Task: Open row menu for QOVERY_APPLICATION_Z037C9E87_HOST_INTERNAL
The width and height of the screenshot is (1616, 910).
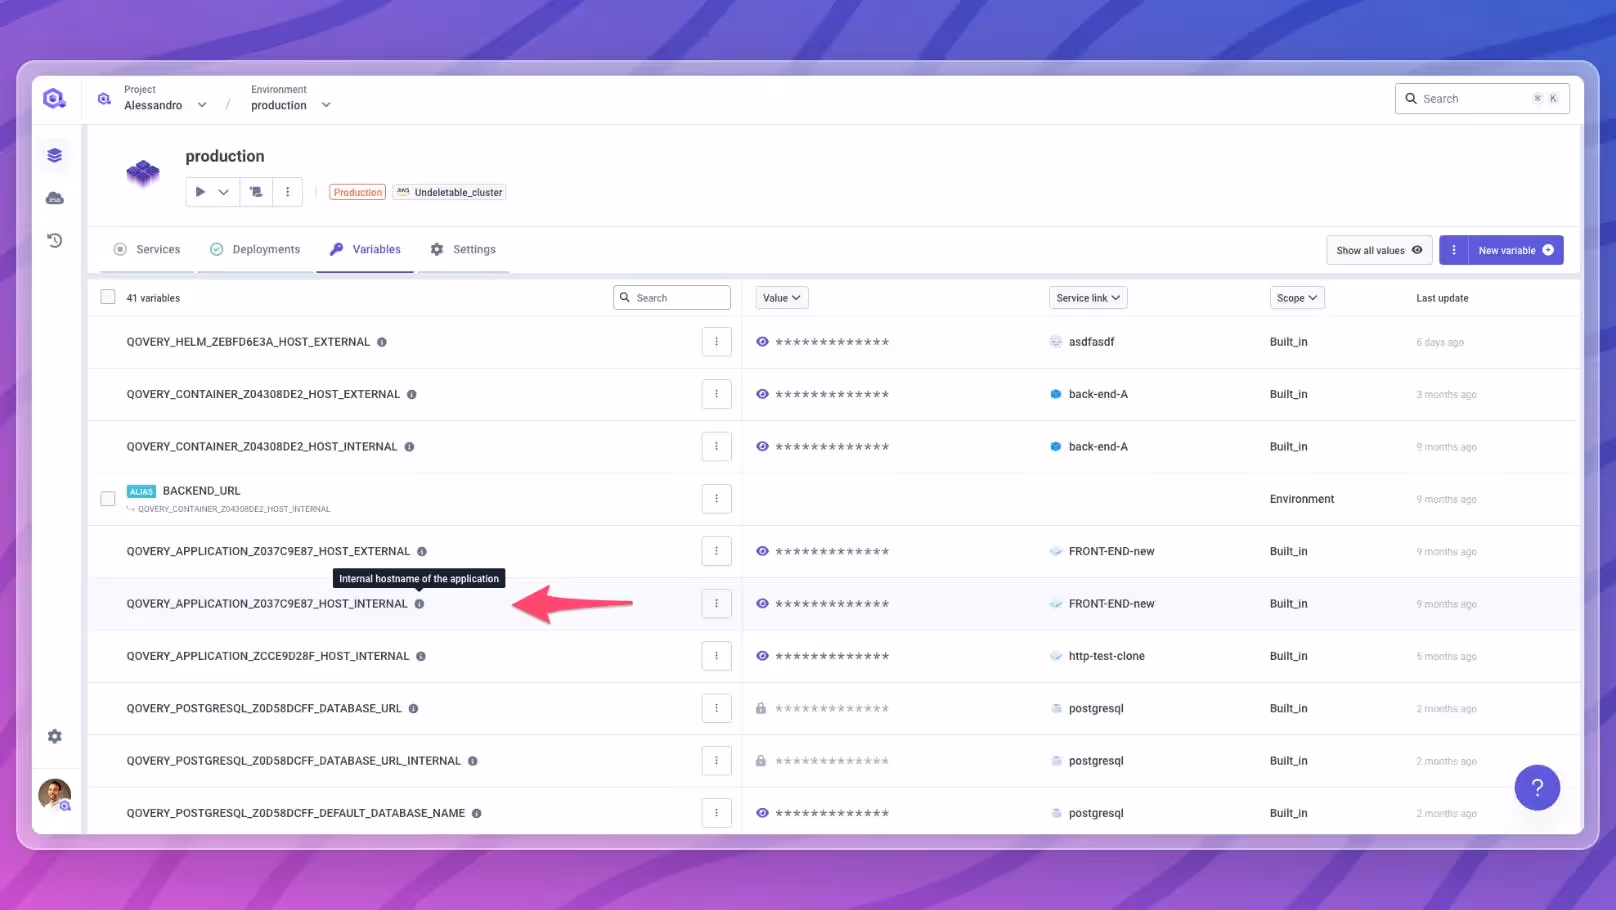Action: [716, 604]
